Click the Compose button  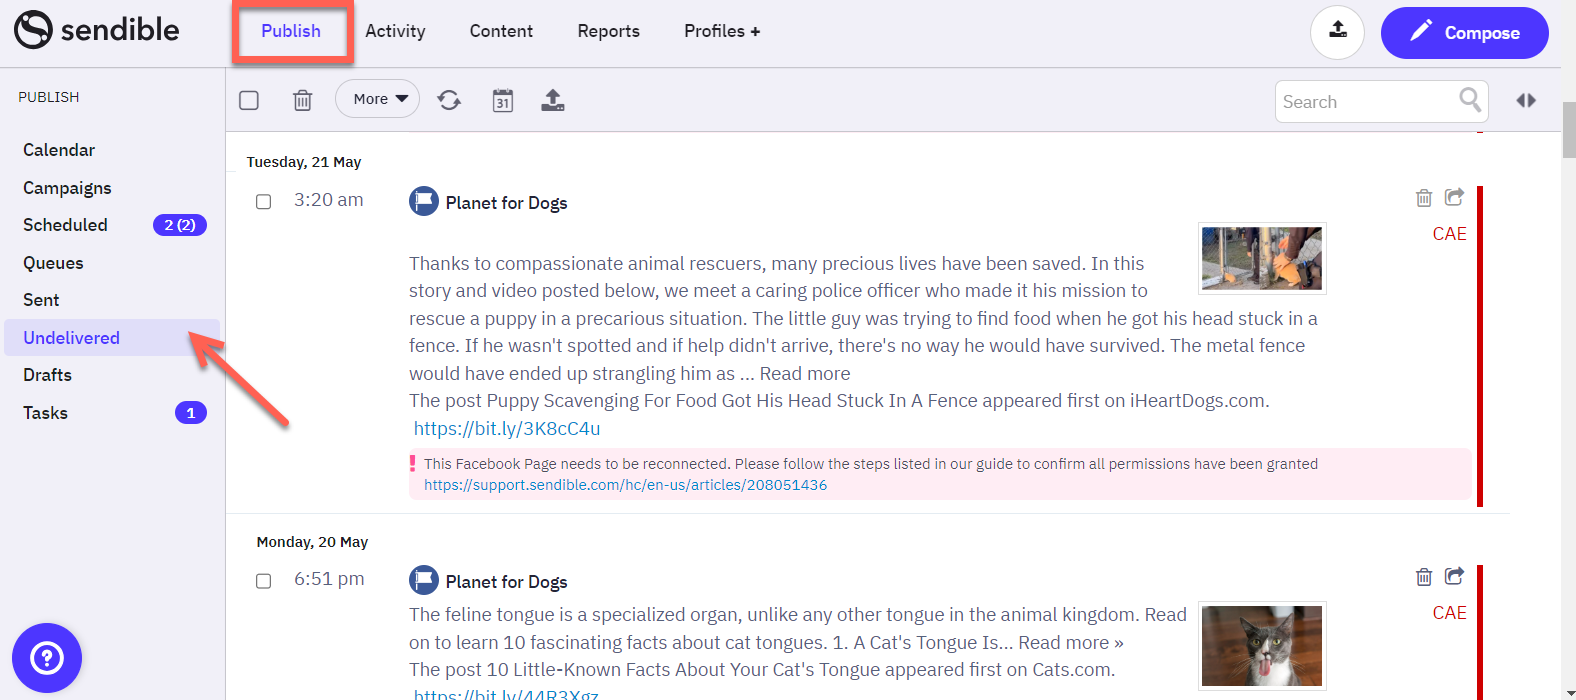pyautogui.click(x=1464, y=32)
